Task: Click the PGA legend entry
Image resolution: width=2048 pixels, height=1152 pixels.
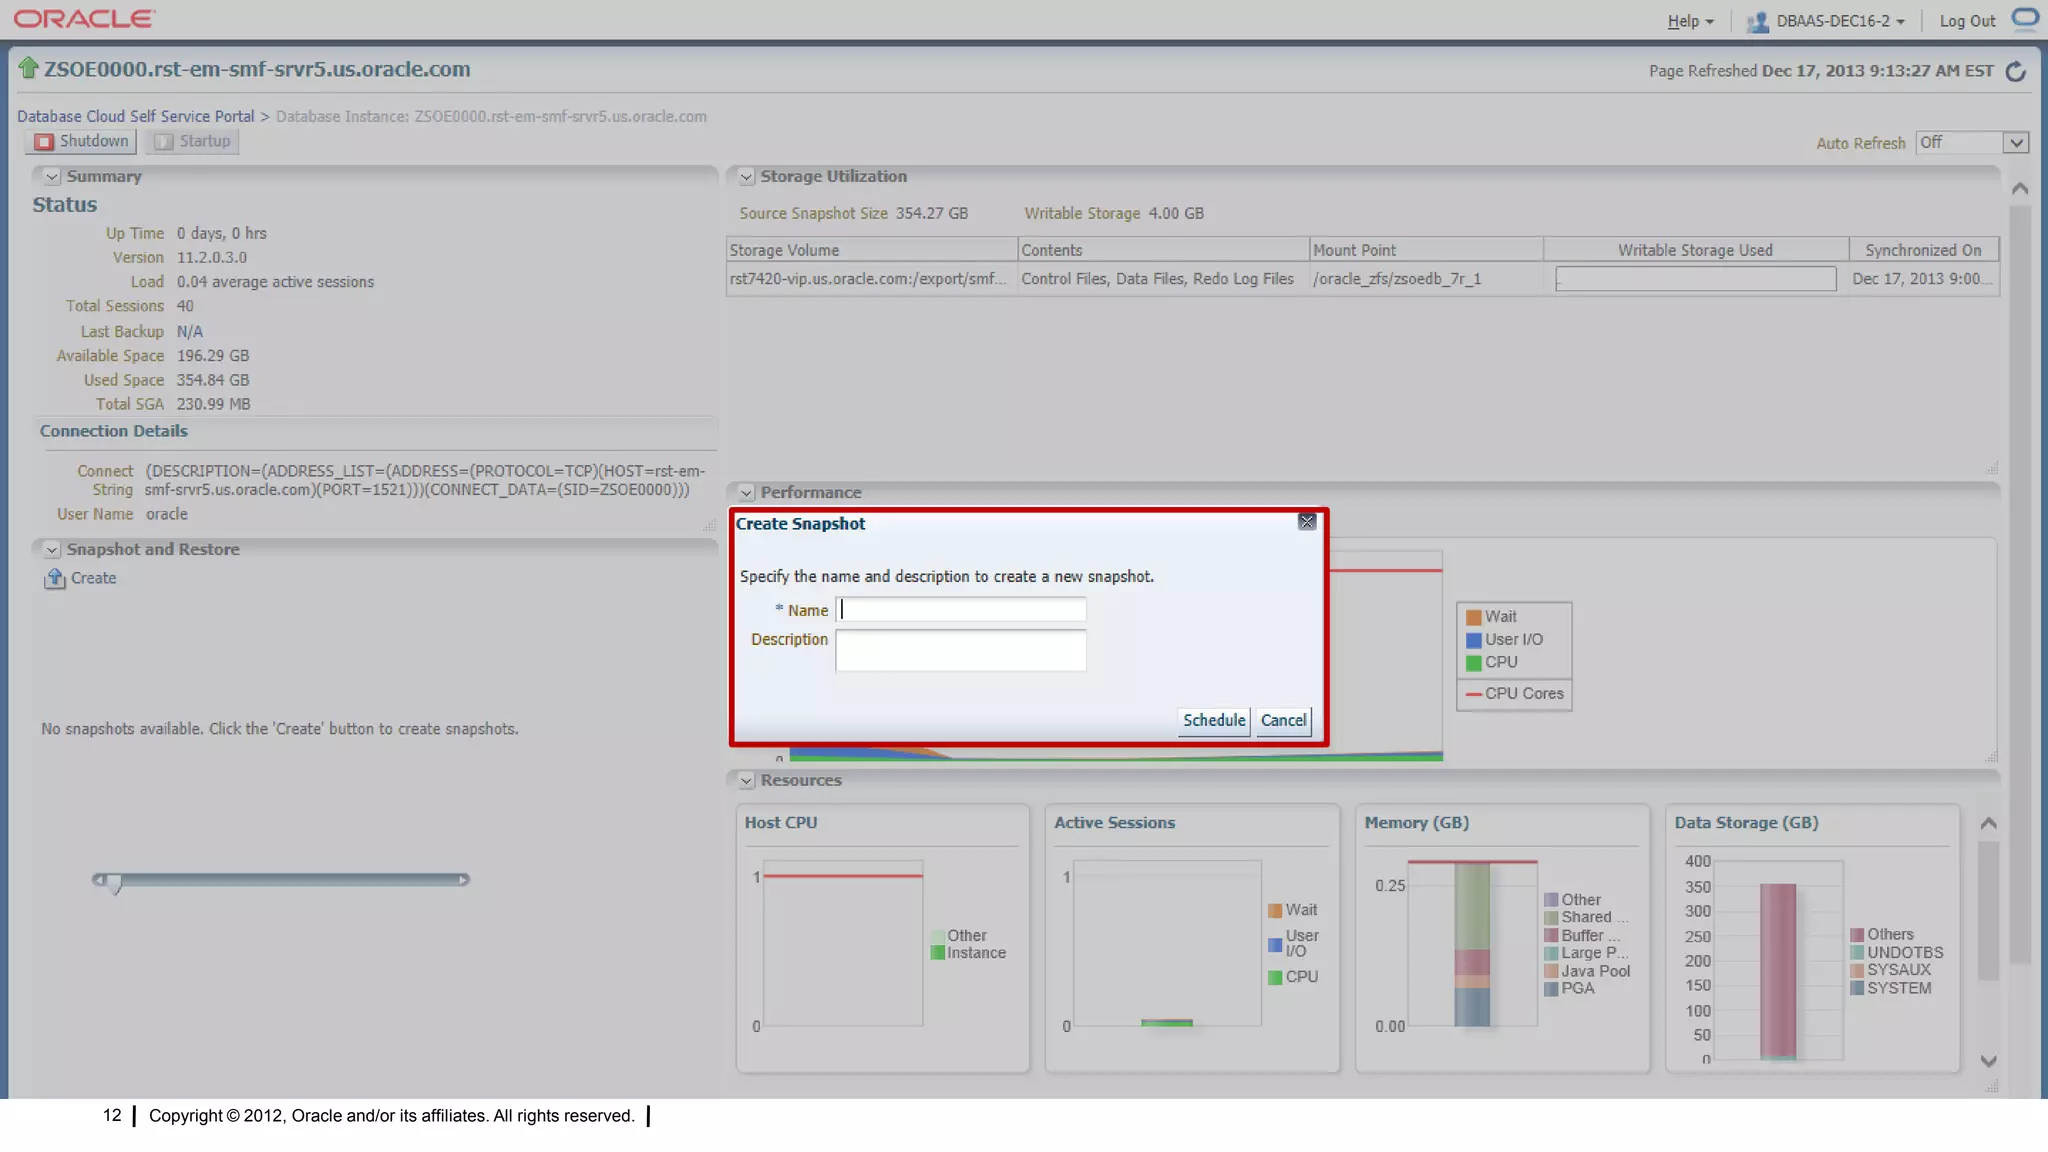Action: pos(1569,989)
